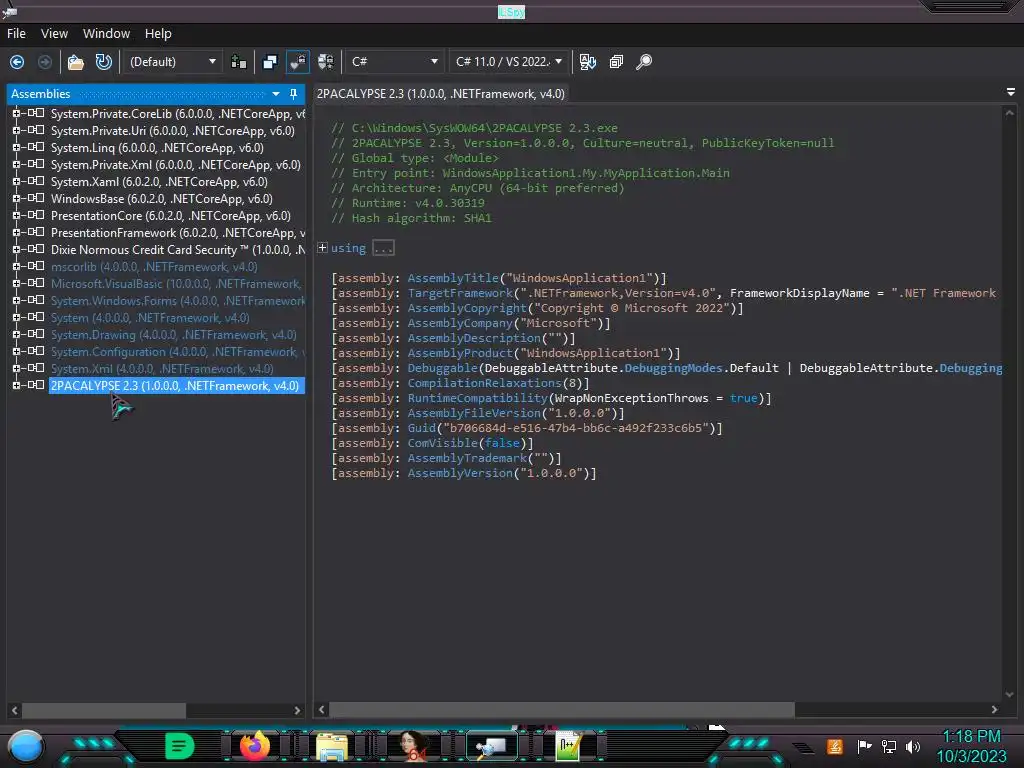Toggle show all types and members
Viewport: 1024px width, 768px height.
point(325,62)
